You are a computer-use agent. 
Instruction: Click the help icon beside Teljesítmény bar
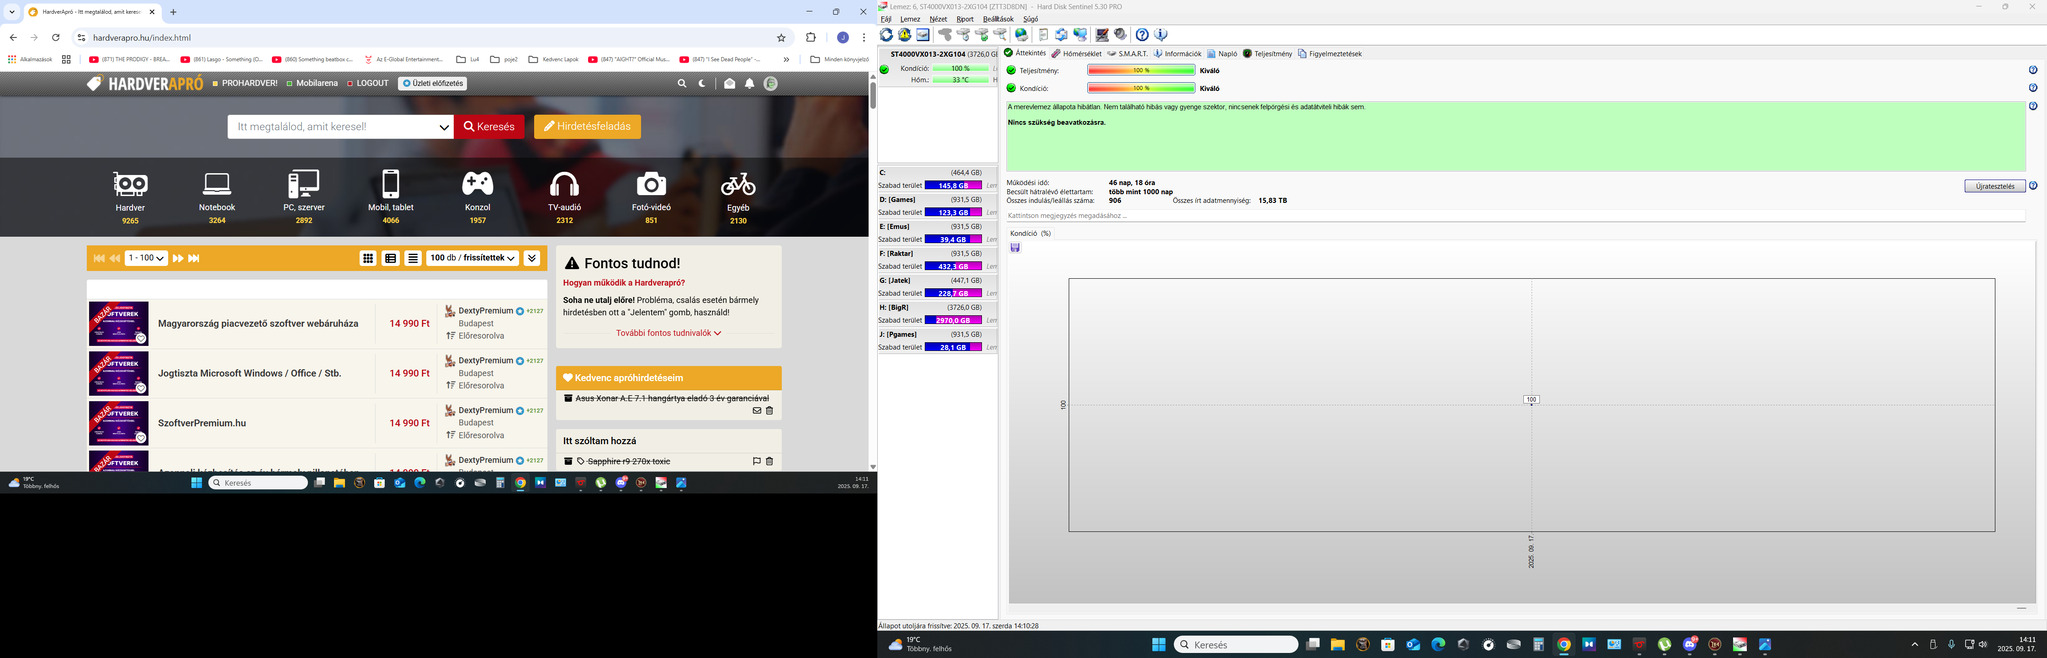coord(2033,70)
